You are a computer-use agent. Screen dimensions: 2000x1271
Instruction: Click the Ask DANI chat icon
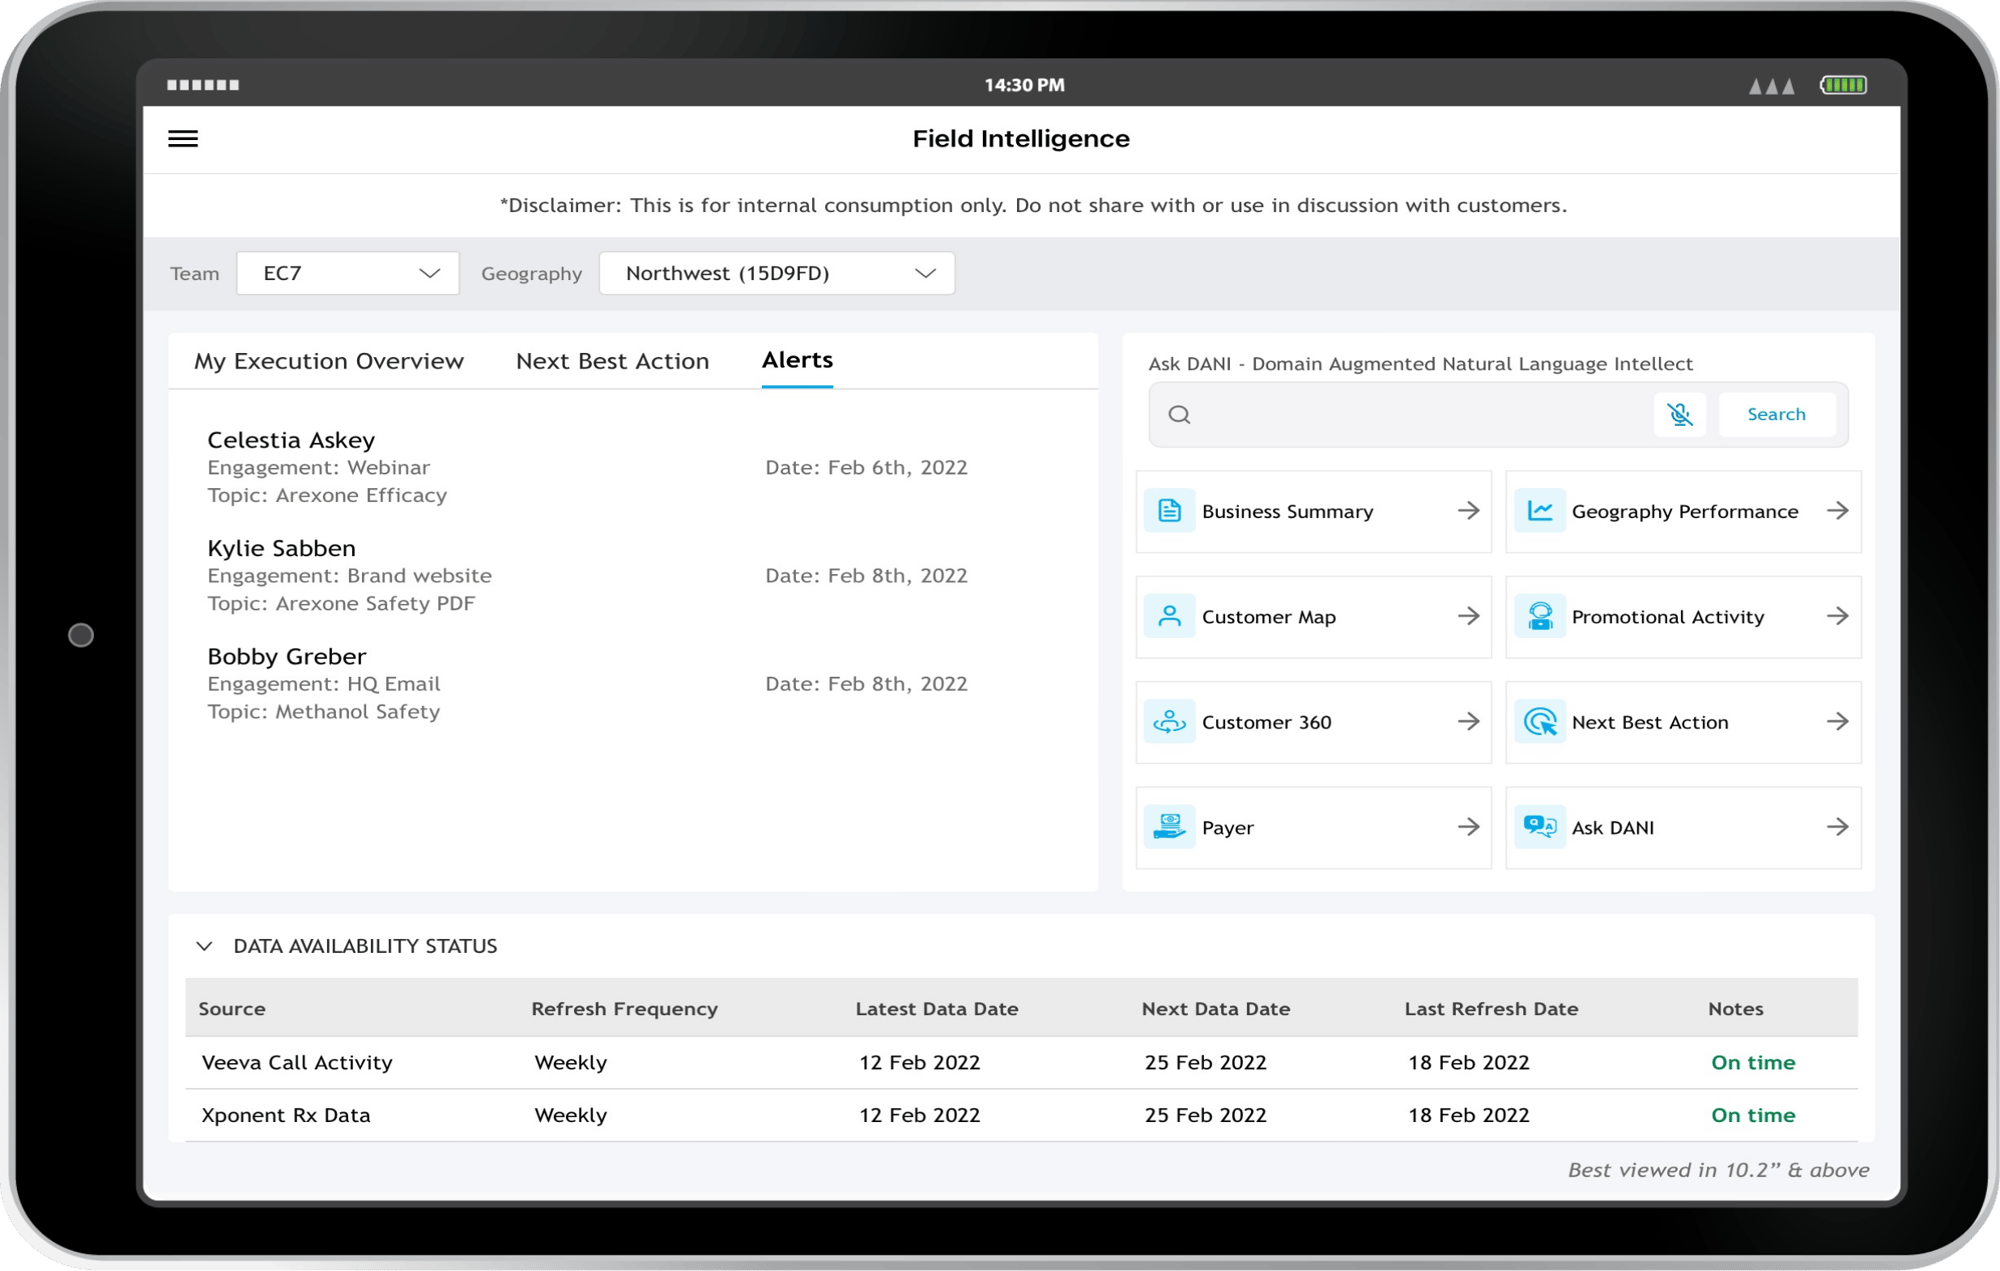coord(1540,827)
